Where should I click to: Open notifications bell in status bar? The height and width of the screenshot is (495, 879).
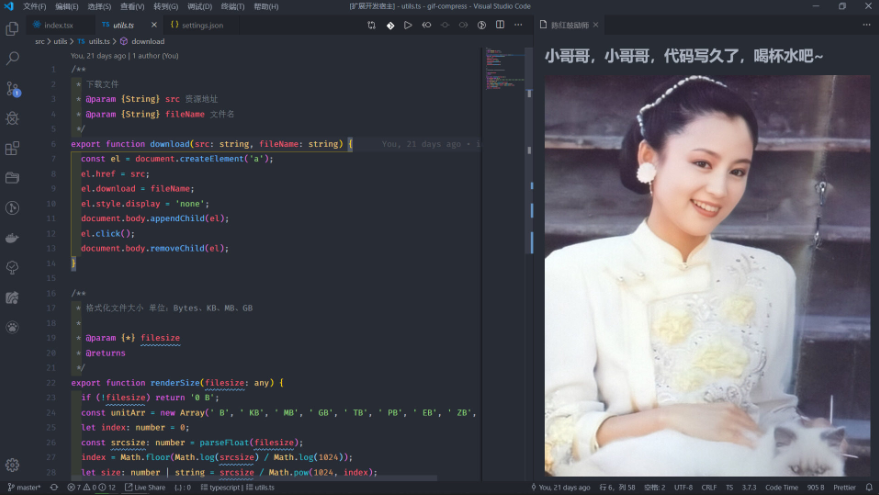point(869,487)
